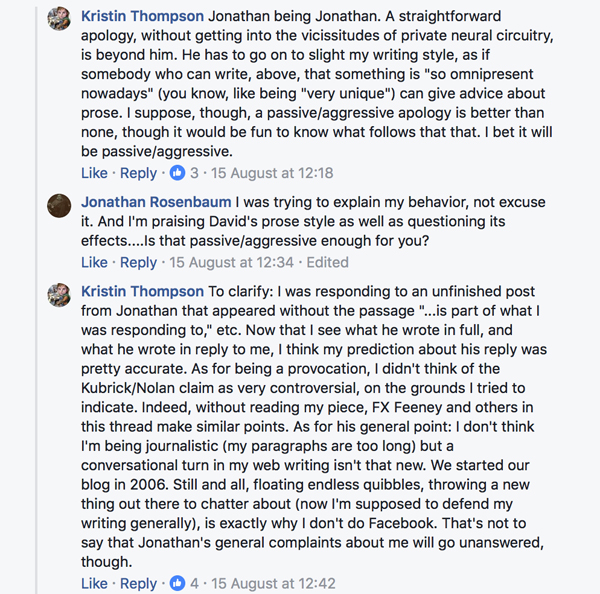Reply to the first Kristin Thompson comment
This screenshot has height=594, width=600.
(x=138, y=173)
